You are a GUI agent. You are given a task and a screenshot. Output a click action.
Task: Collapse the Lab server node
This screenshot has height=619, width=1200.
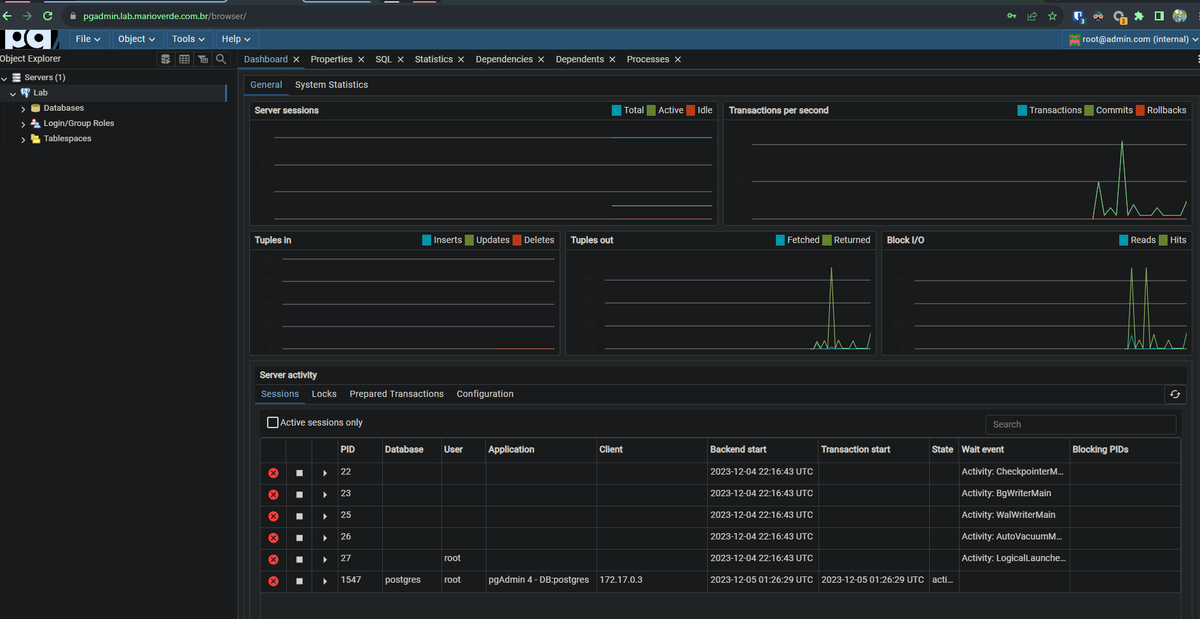click(x=13, y=93)
